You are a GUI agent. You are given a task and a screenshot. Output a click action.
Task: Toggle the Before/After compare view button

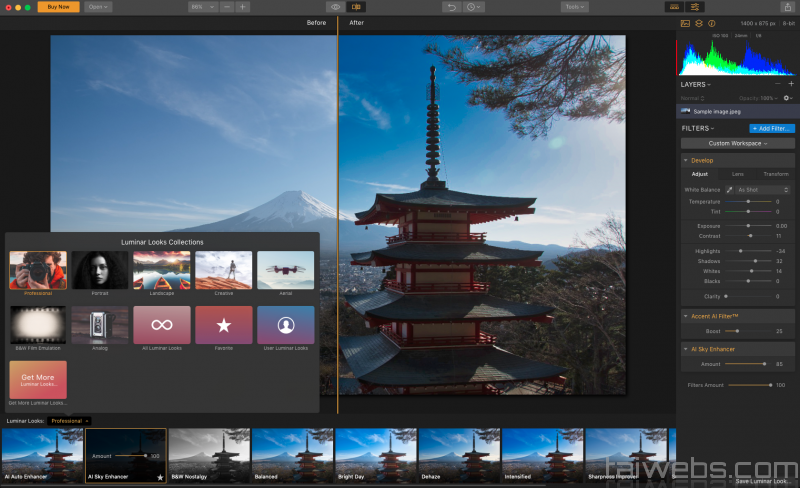click(356, 7)
